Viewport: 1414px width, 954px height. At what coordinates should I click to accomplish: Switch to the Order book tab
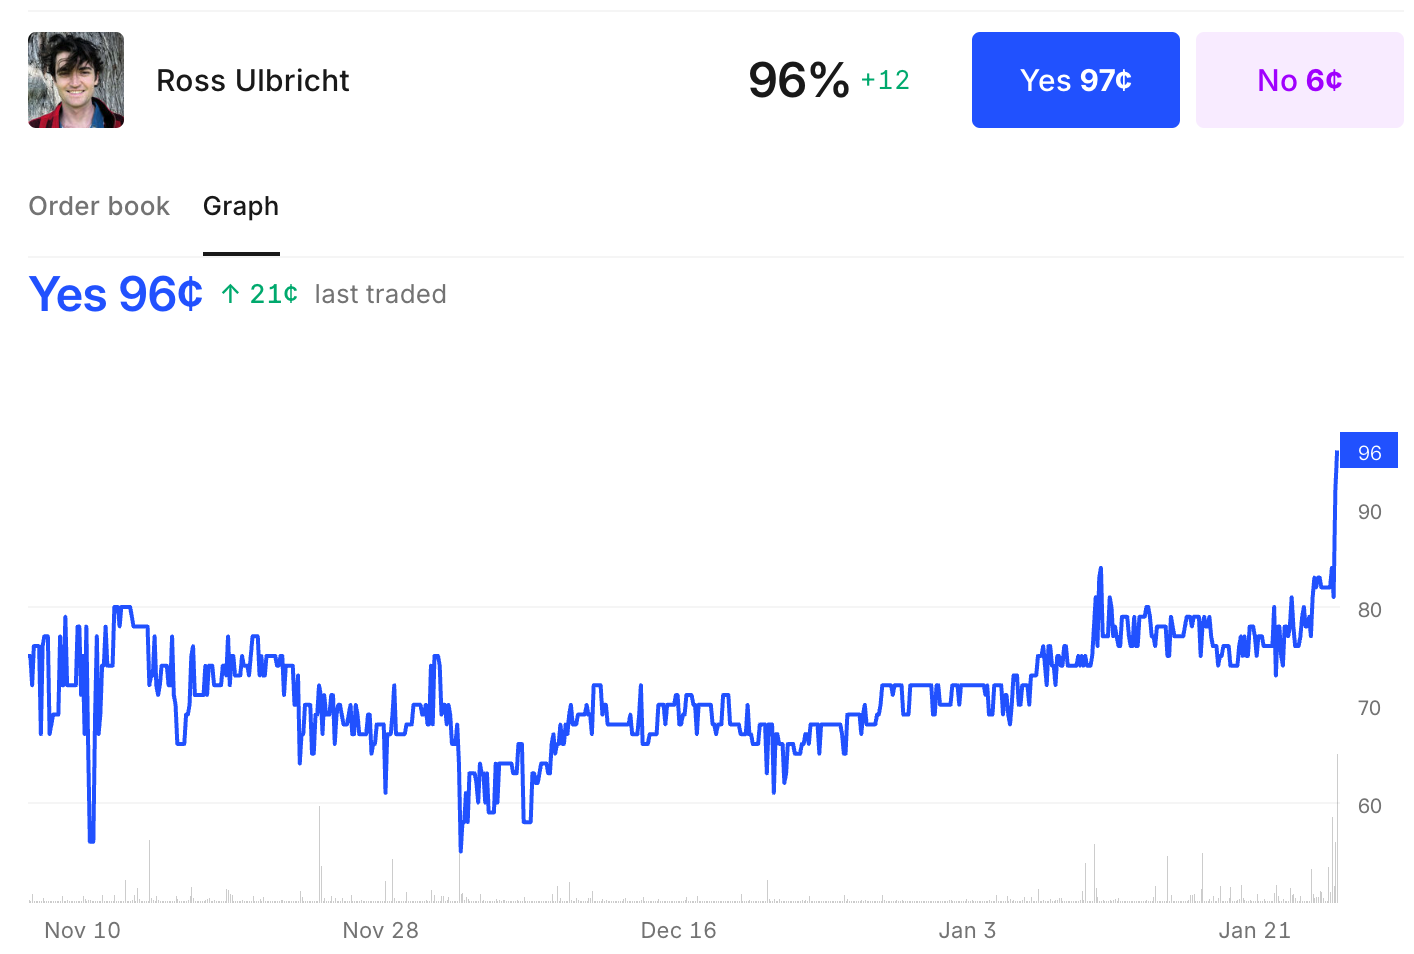99,206
